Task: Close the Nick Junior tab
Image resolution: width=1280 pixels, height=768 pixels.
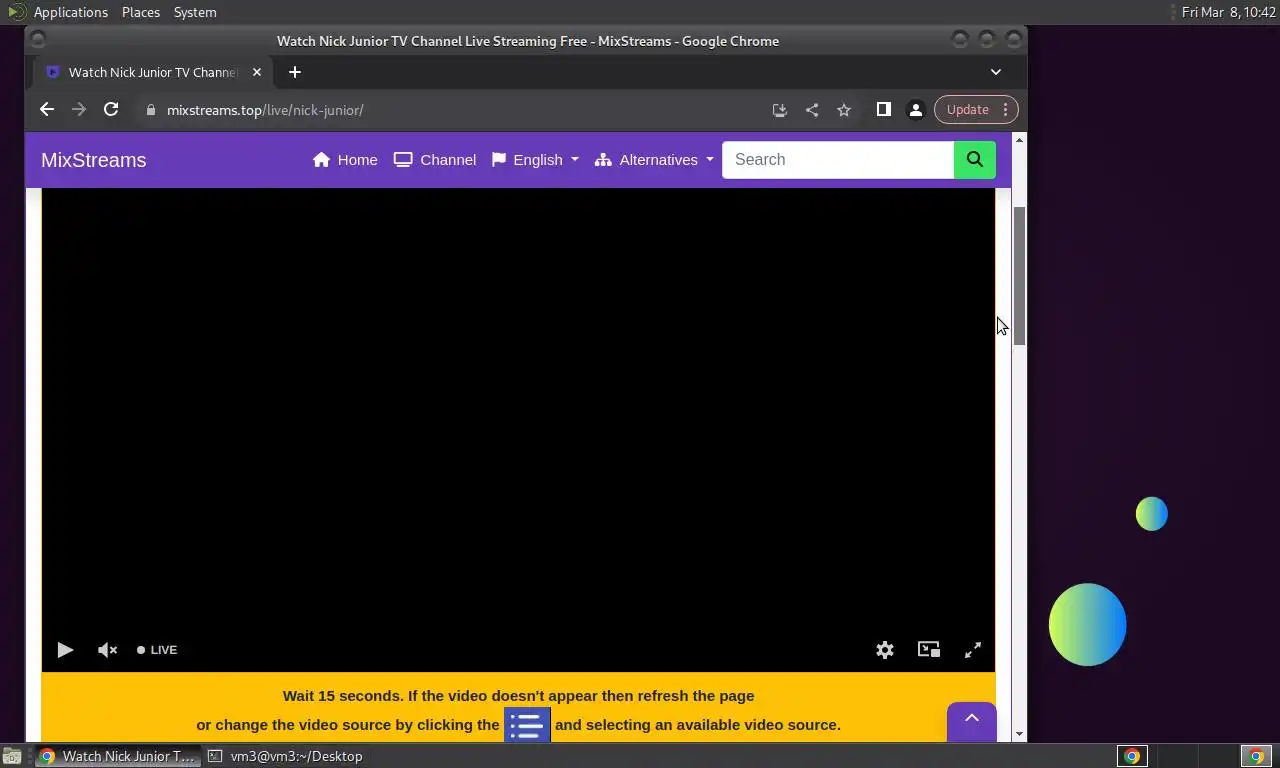Action: (257, 72)
